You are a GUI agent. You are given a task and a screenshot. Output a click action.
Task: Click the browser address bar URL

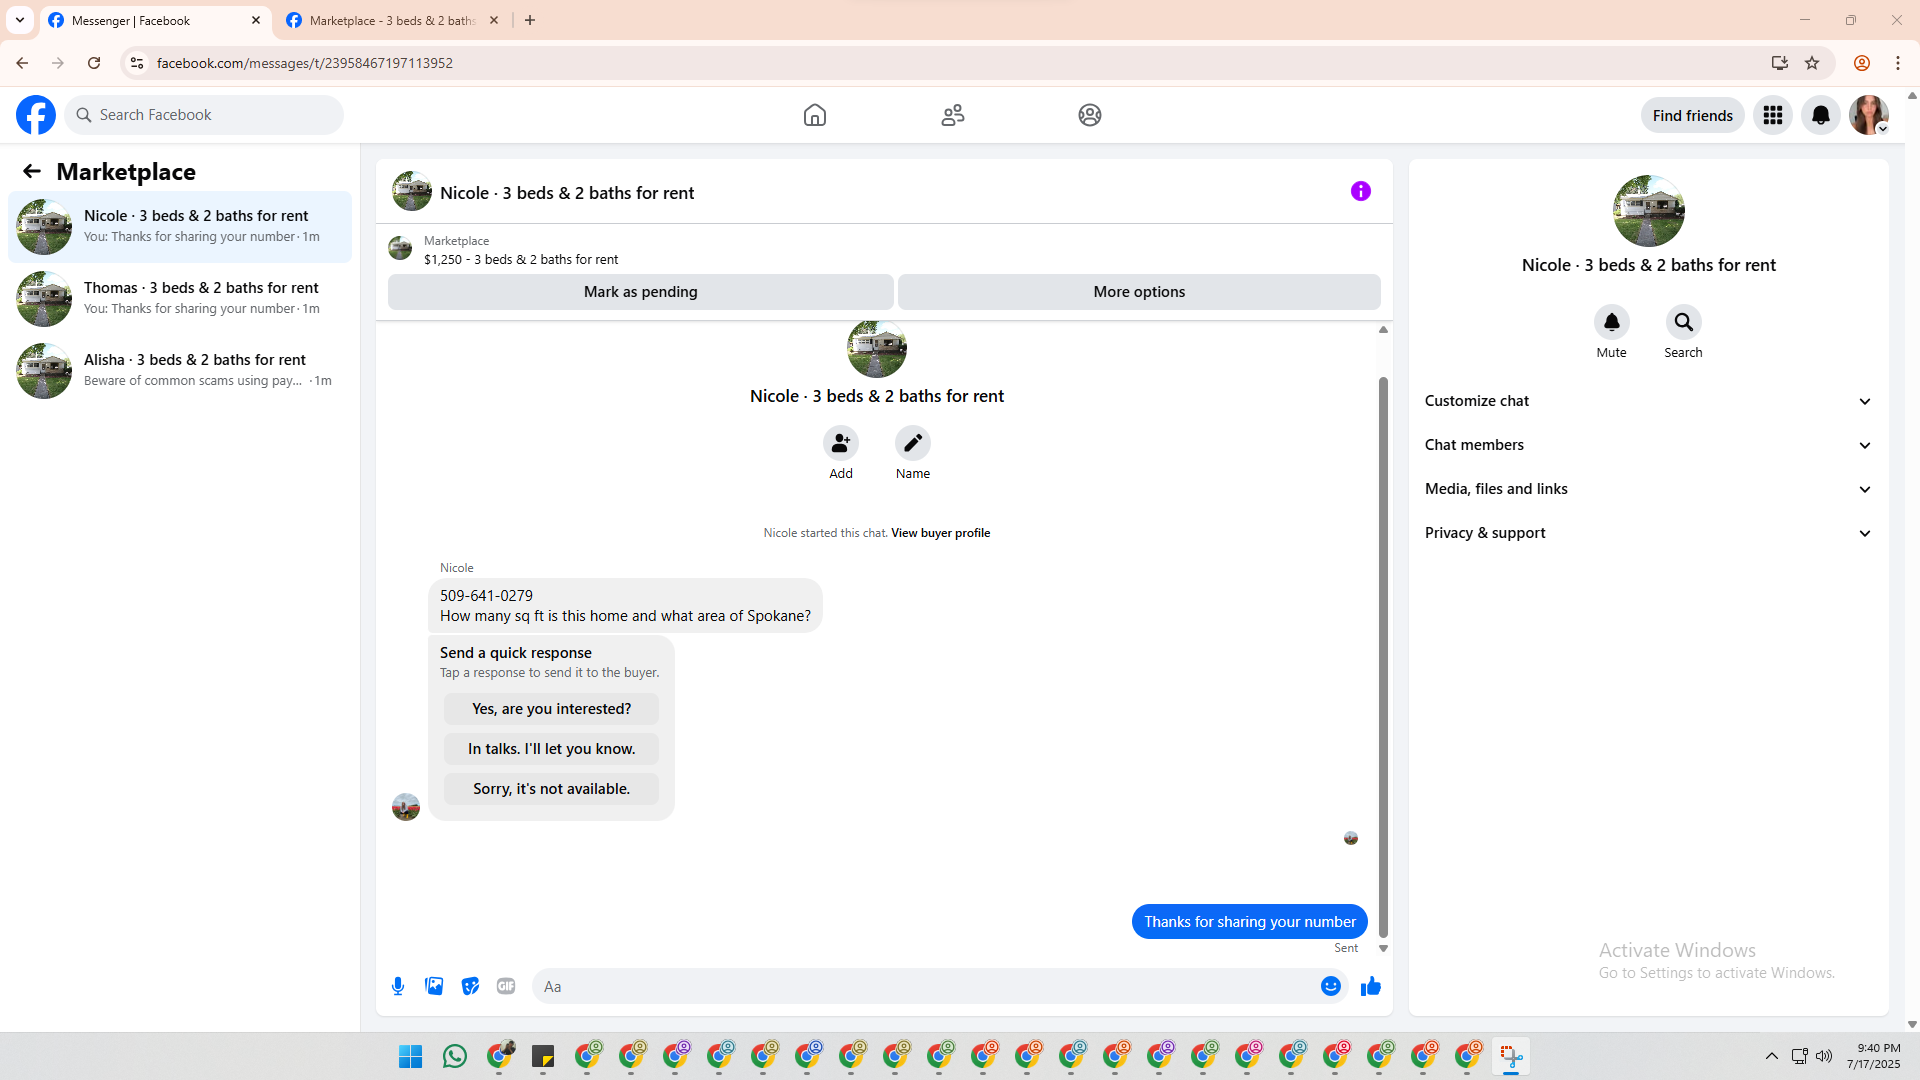point(305,63)
